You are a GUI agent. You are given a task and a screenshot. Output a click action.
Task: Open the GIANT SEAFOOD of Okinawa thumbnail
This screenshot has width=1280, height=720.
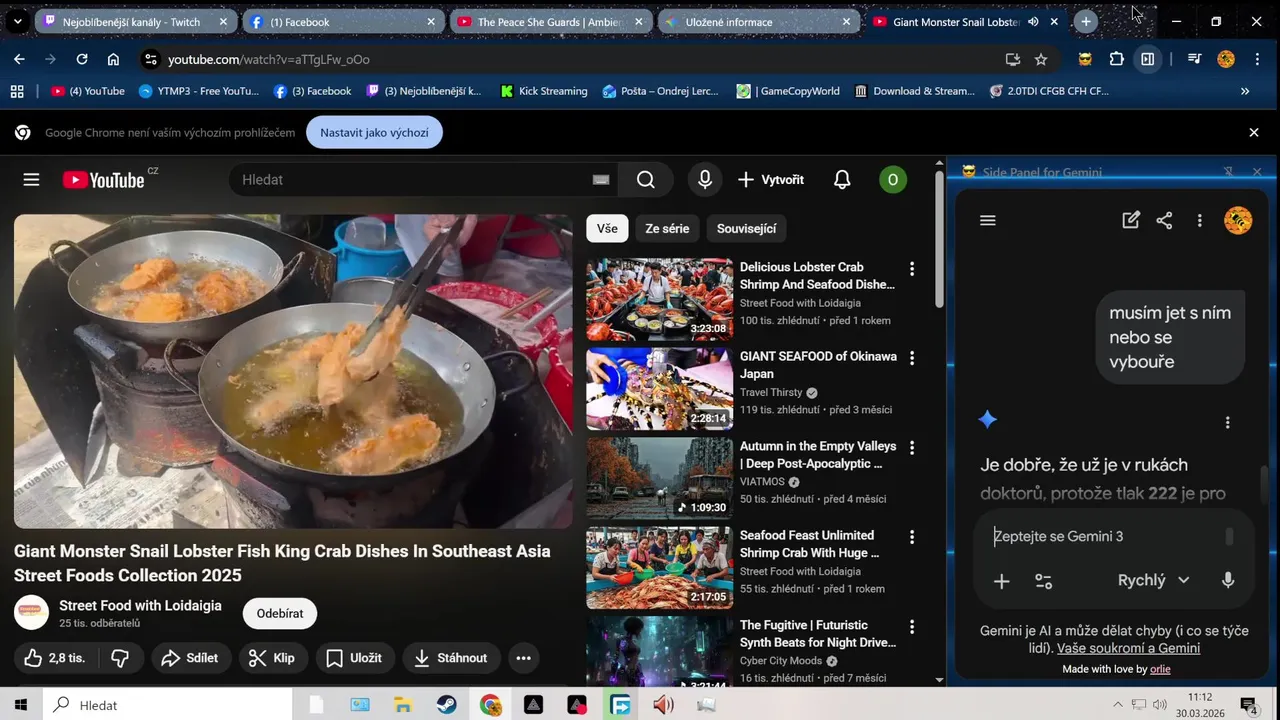(x=659, y=389)
